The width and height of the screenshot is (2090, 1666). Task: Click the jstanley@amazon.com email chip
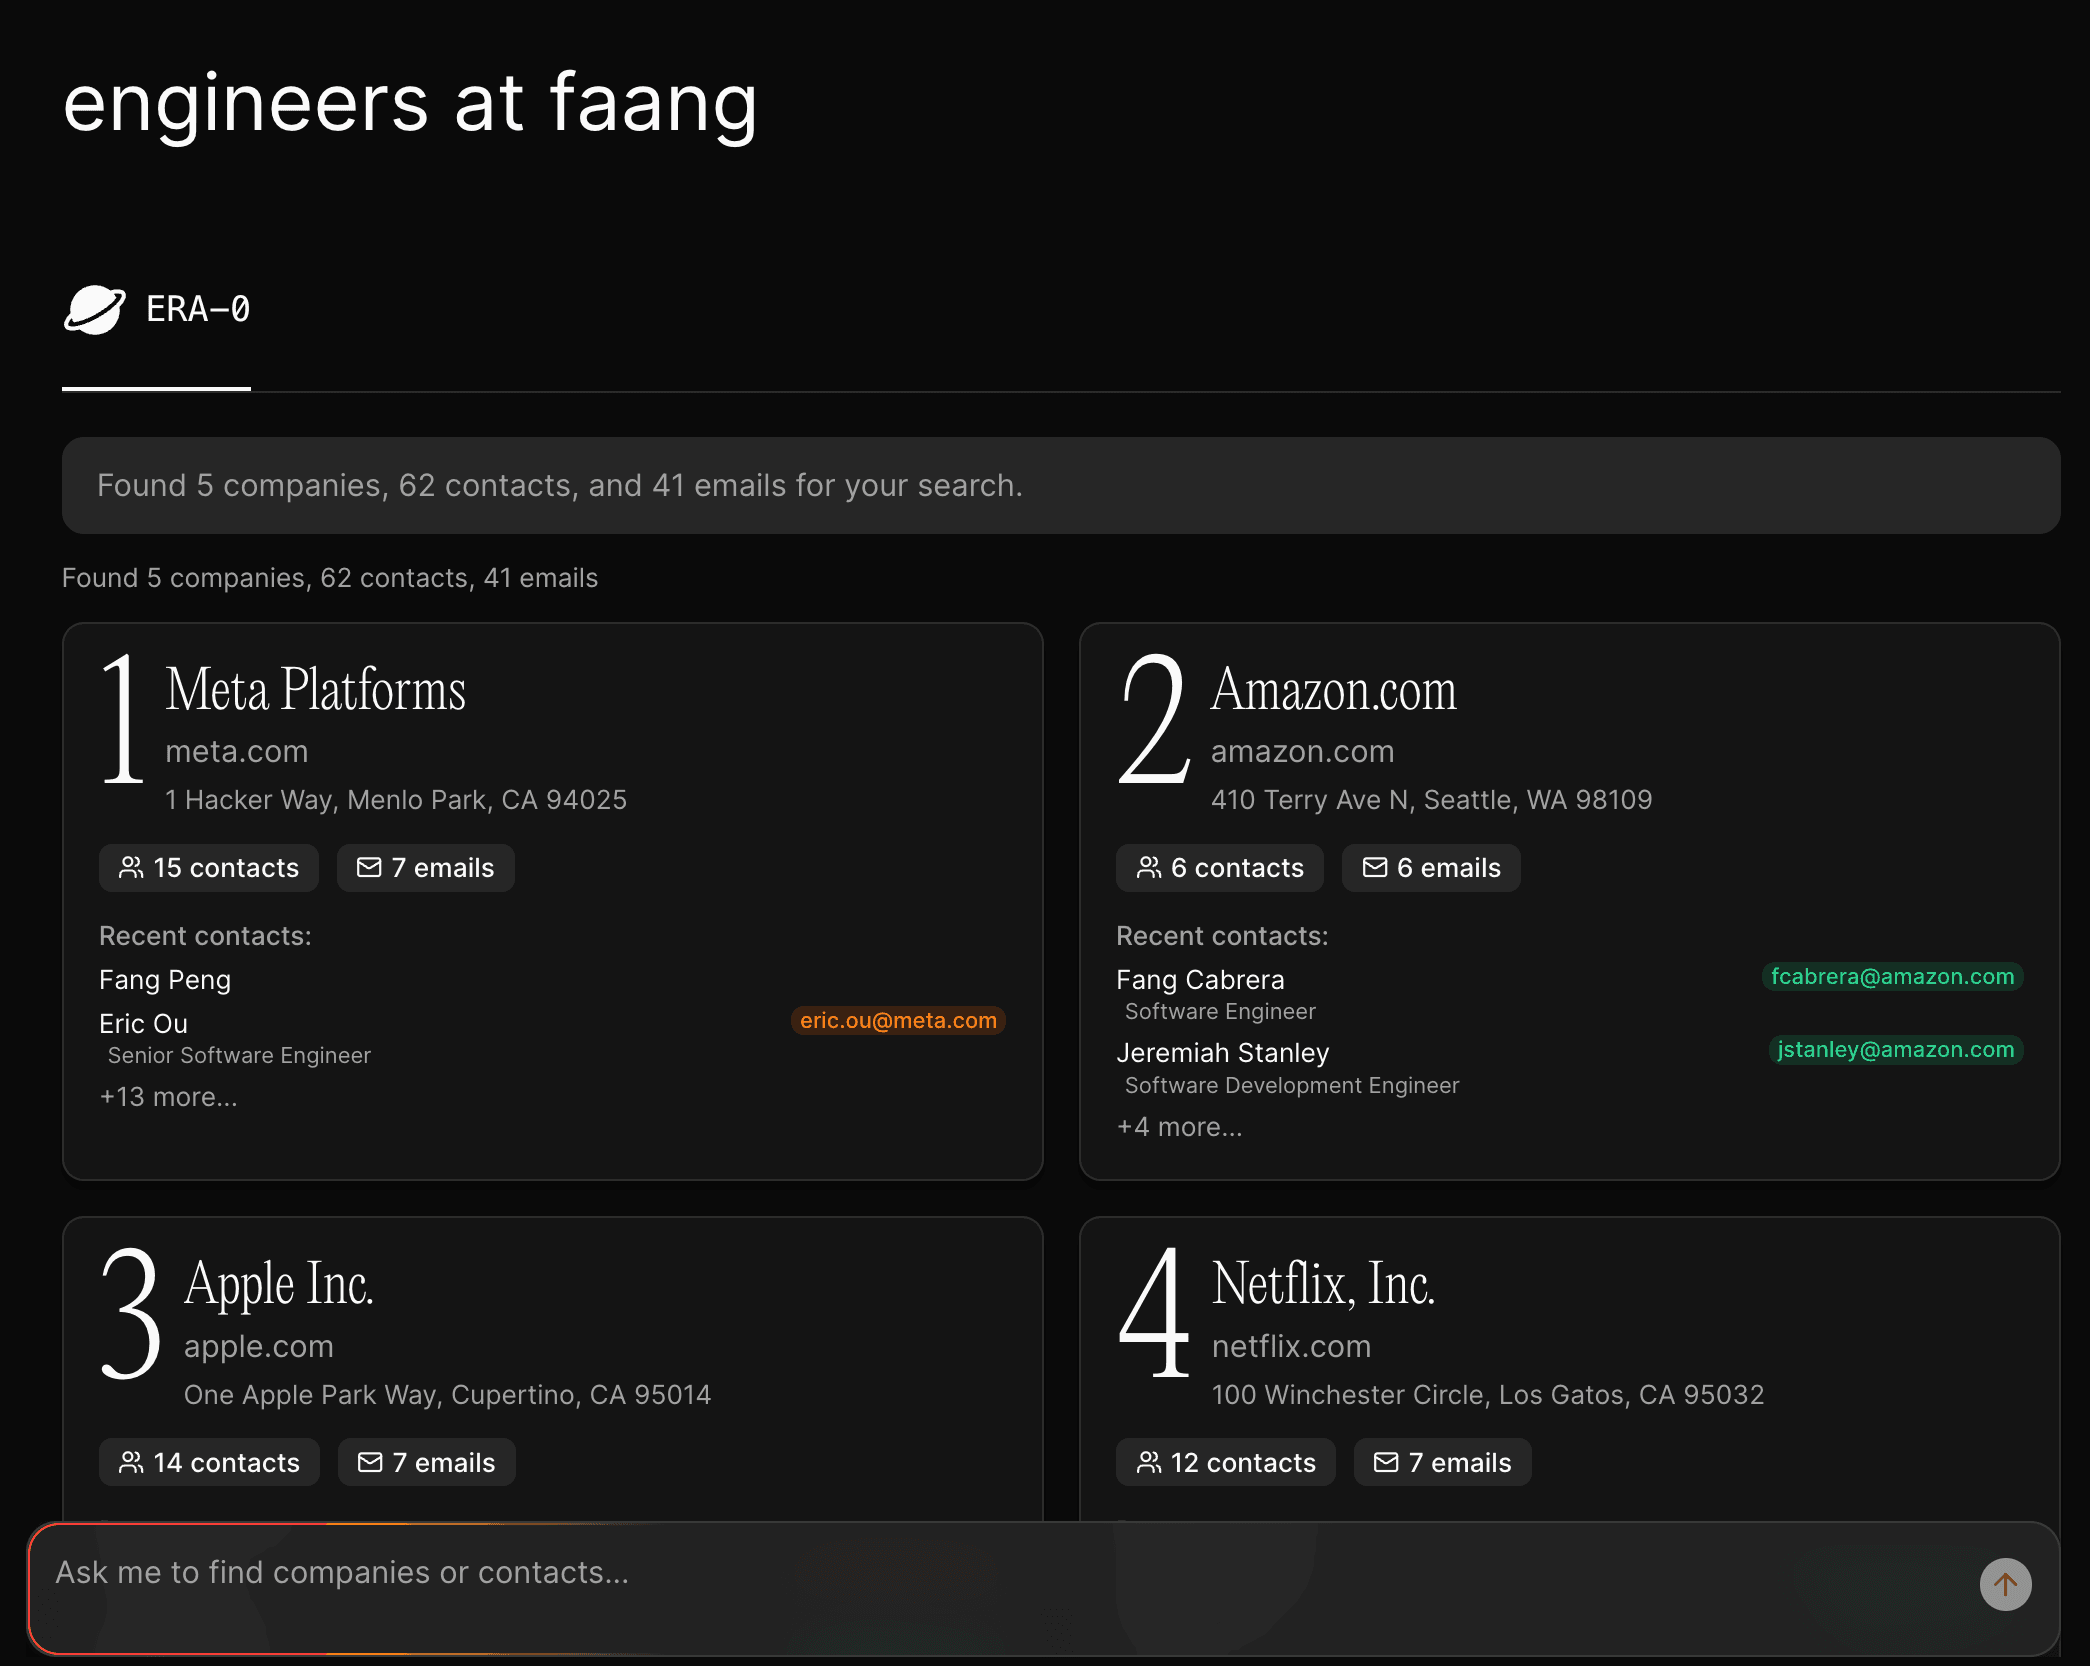[x=1895, y=1050]
